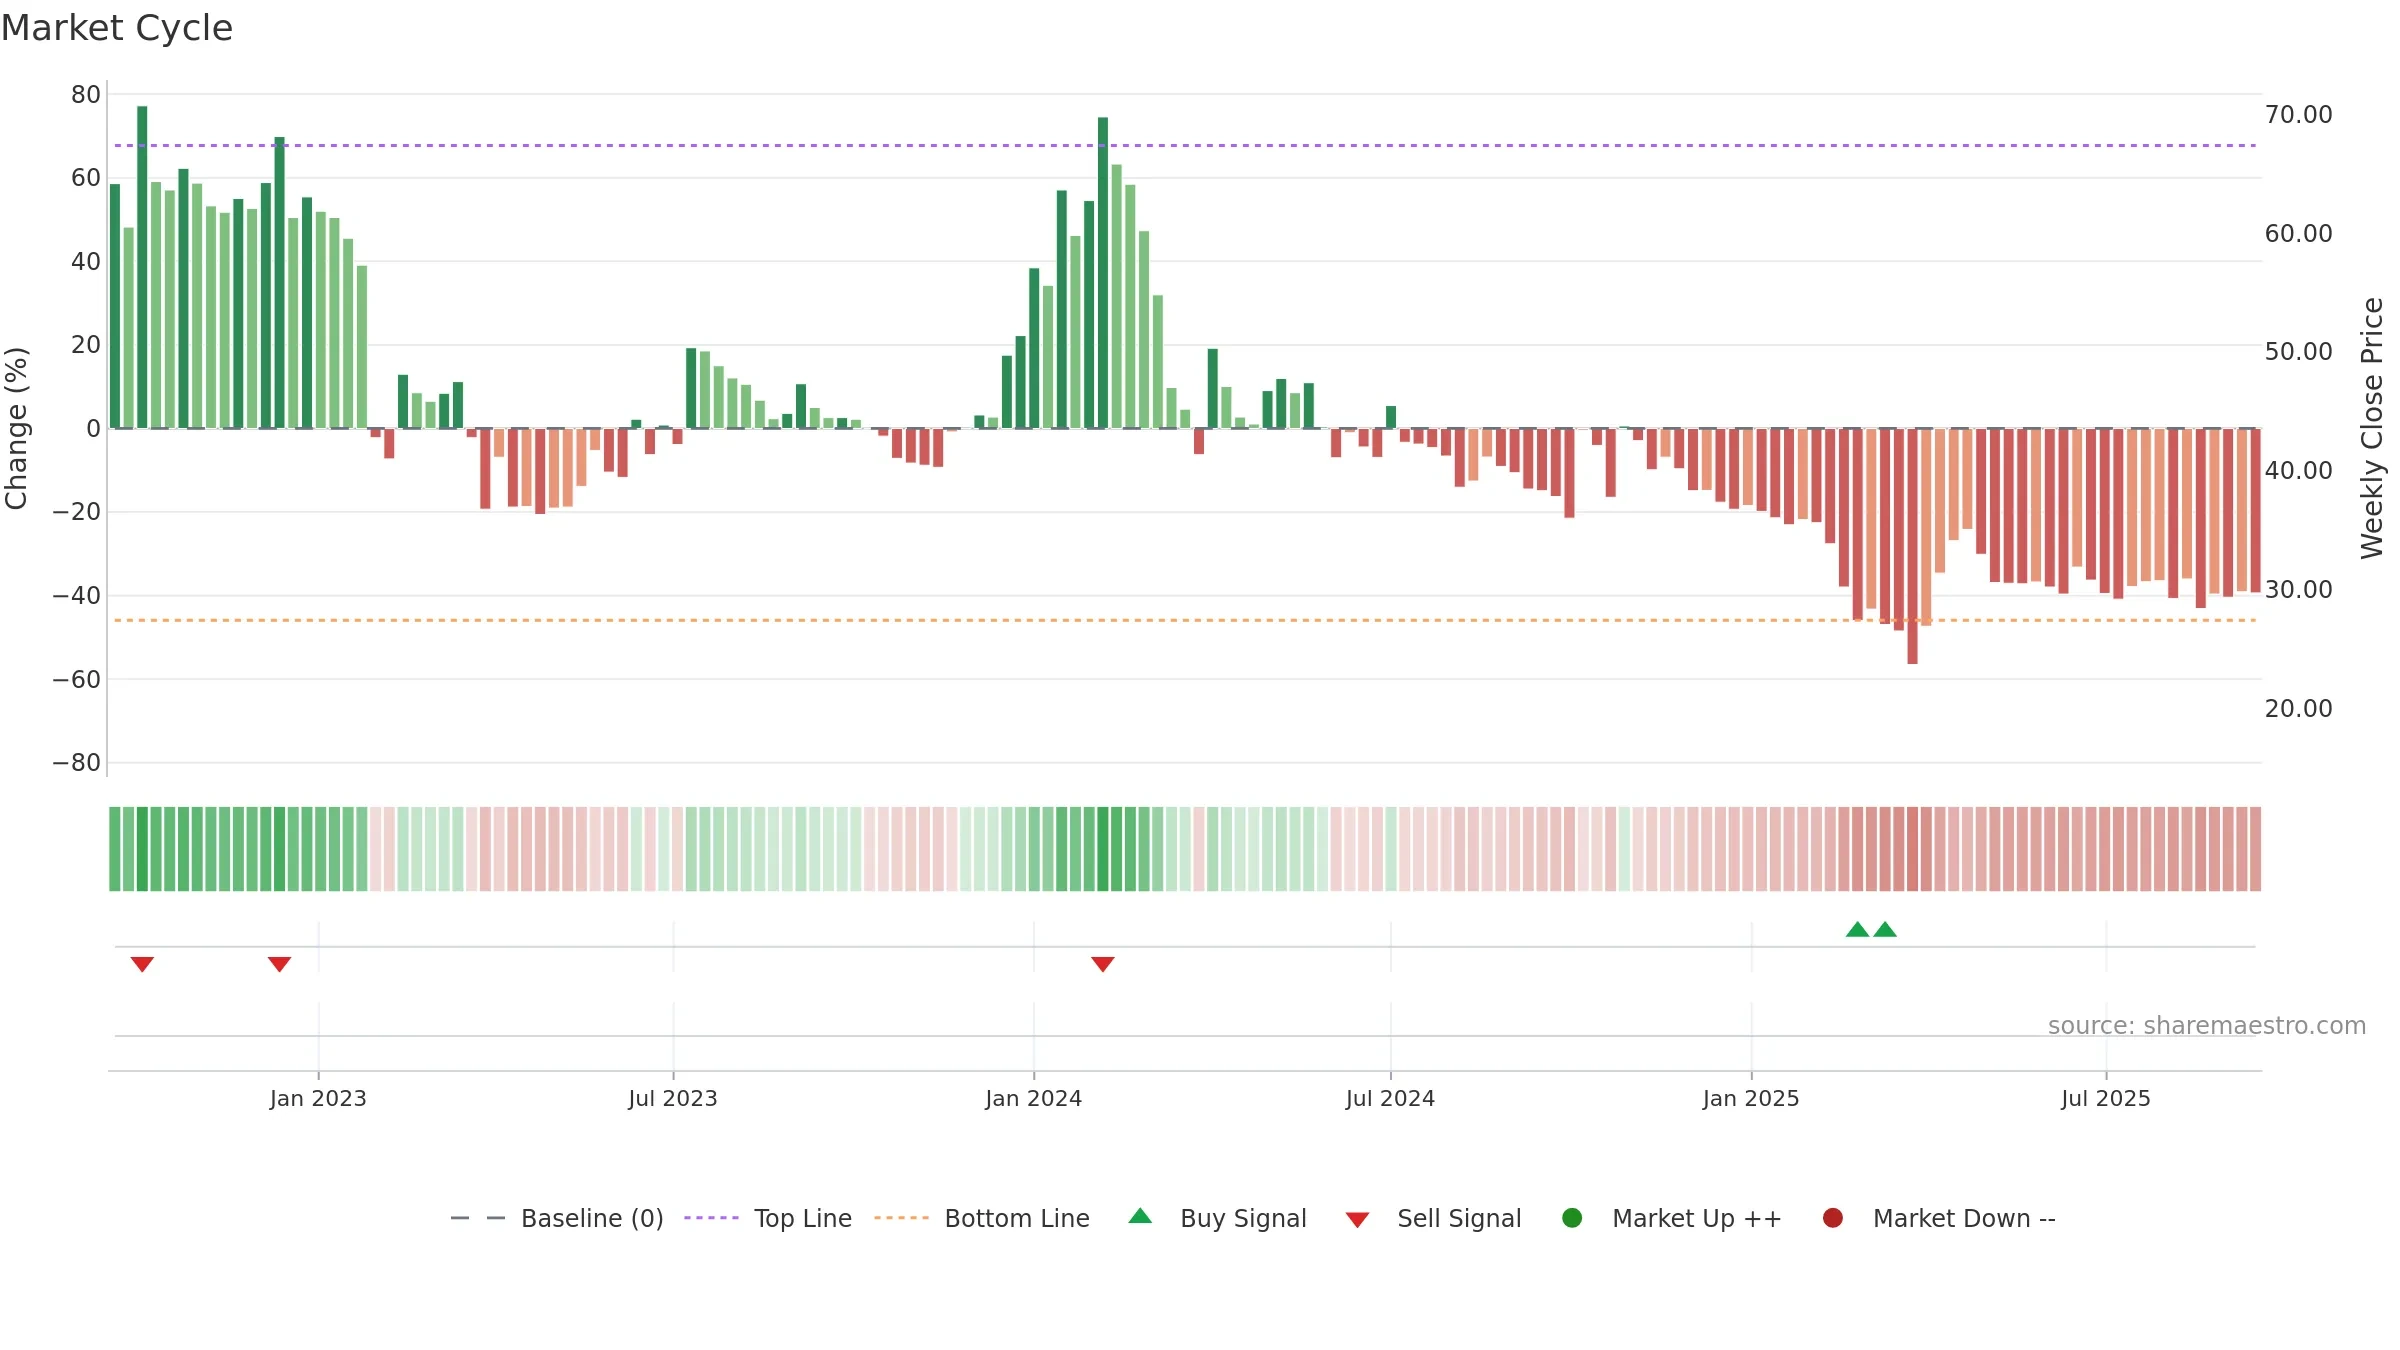Click the source: sharemaestro.com text
Image resolution: width=2400 pixels, height=1350 pixels.
[x=2207, y=1026]
